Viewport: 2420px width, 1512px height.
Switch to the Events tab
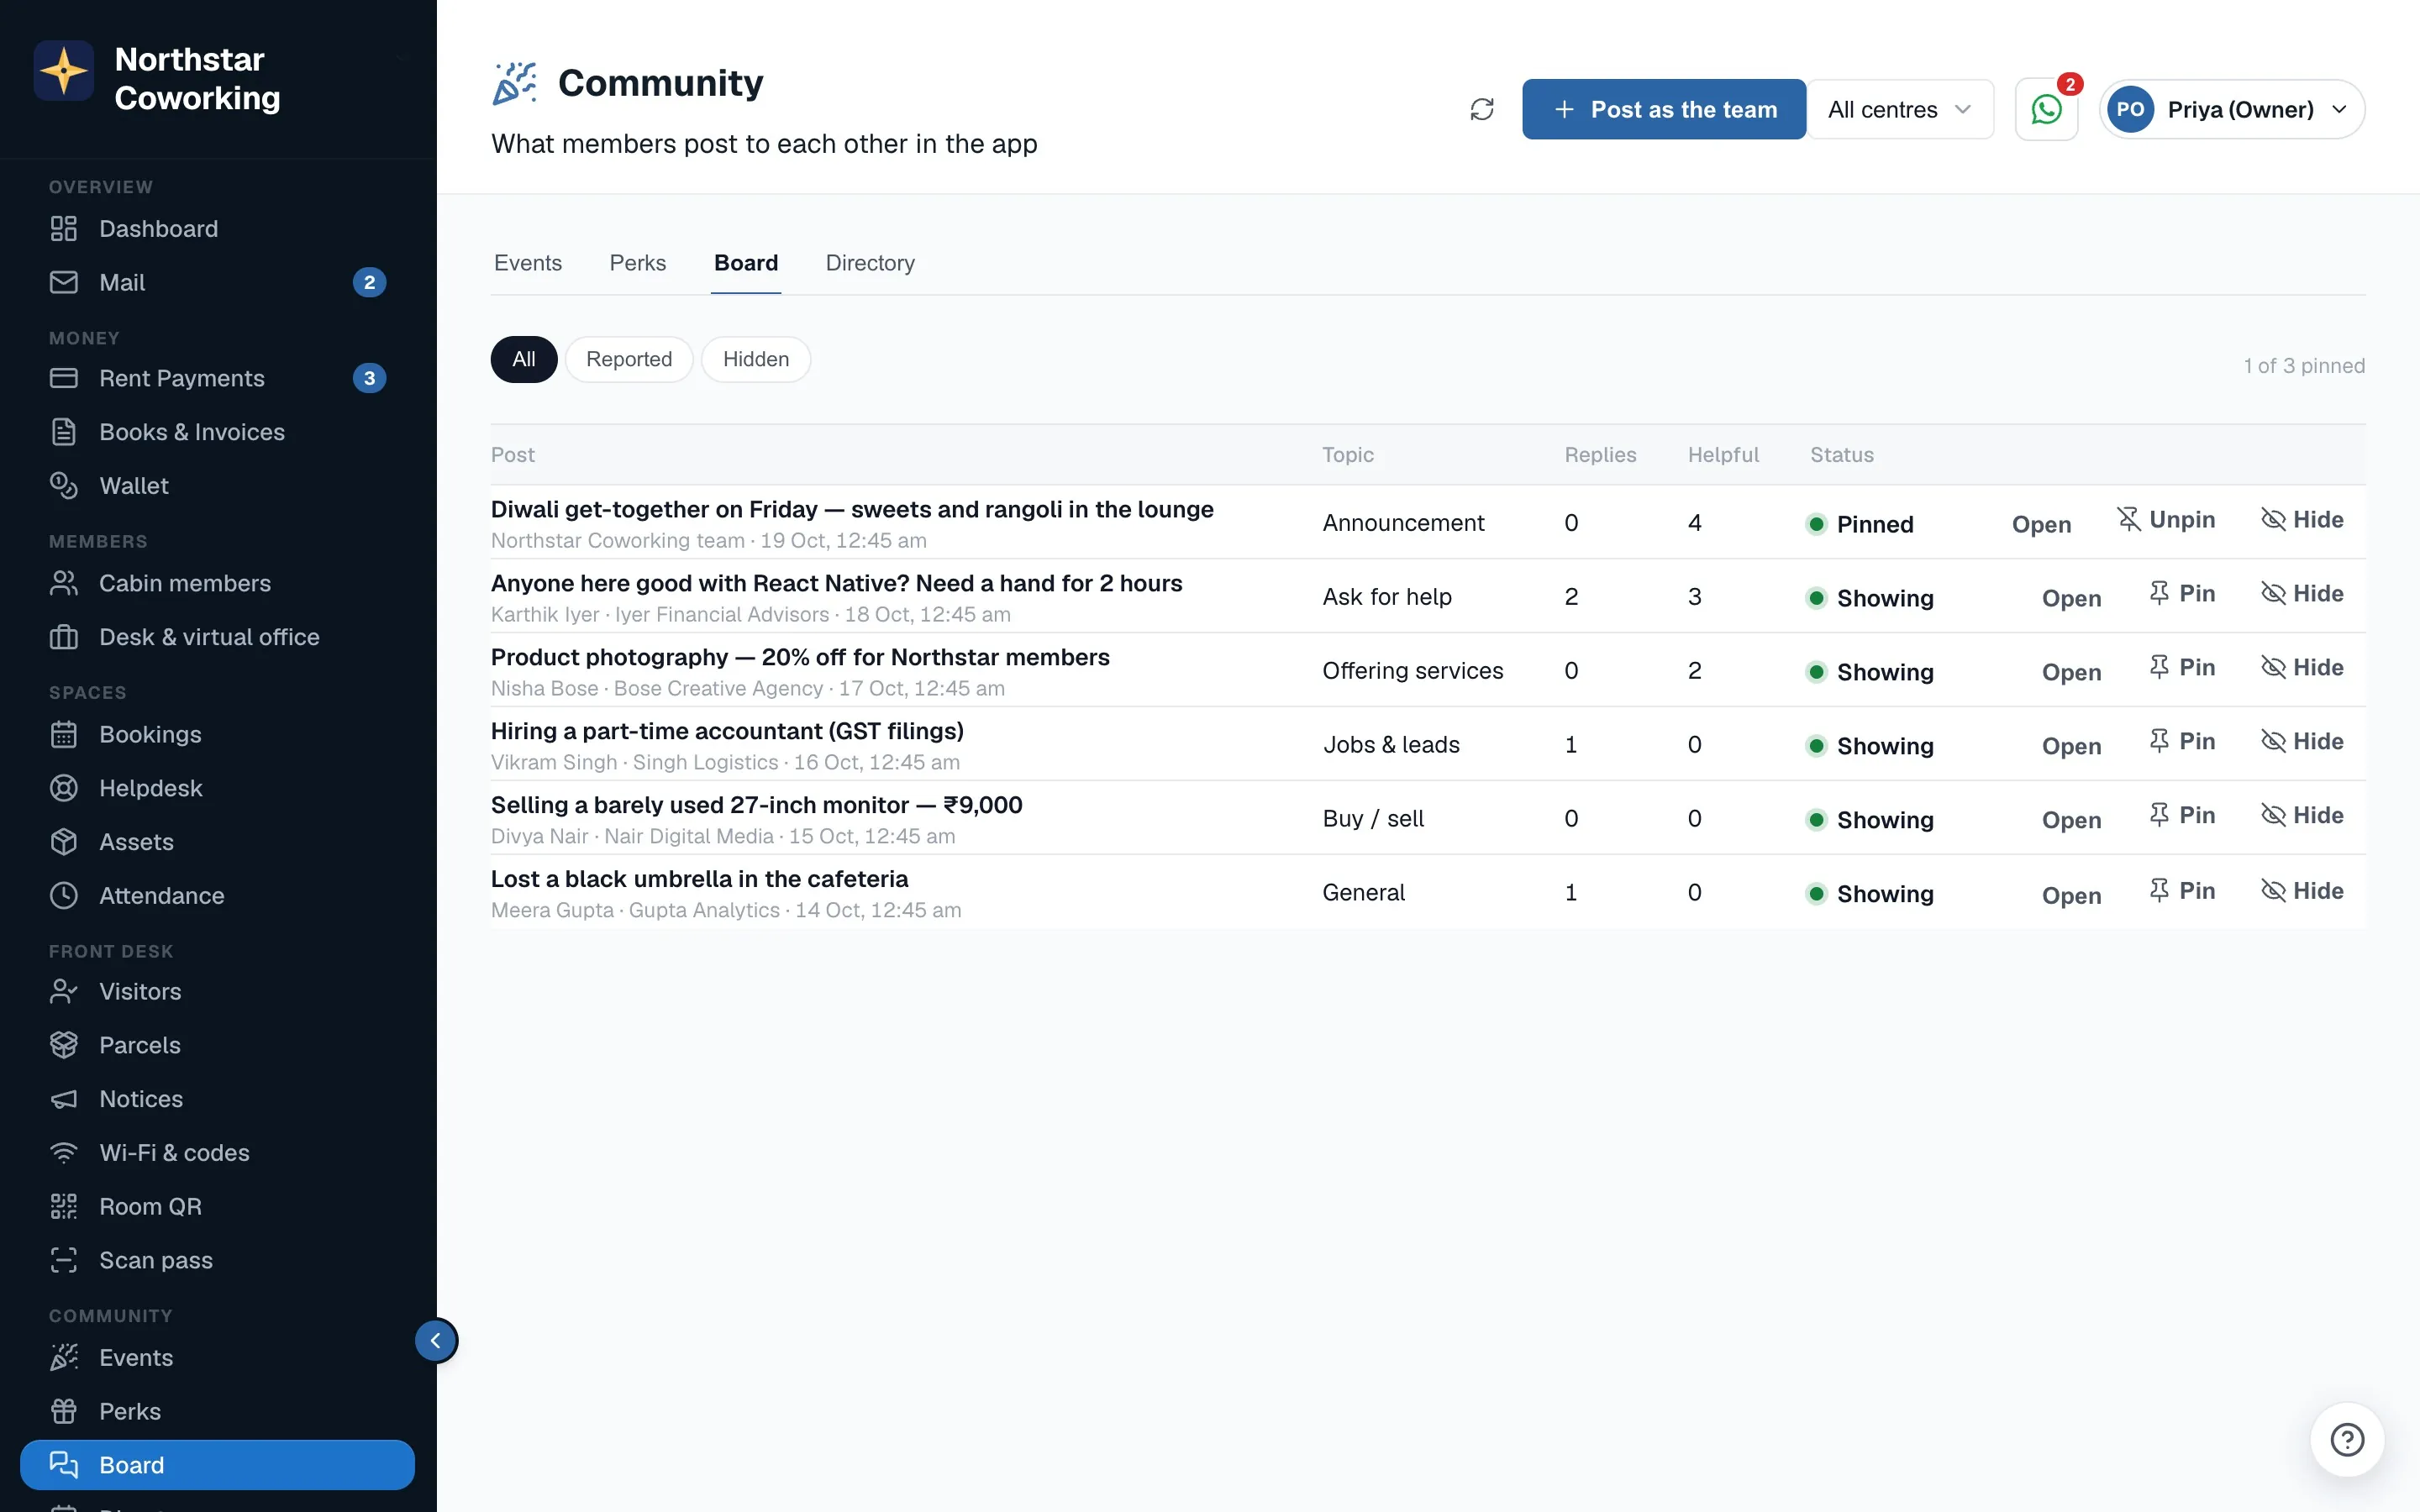point(528,263)
